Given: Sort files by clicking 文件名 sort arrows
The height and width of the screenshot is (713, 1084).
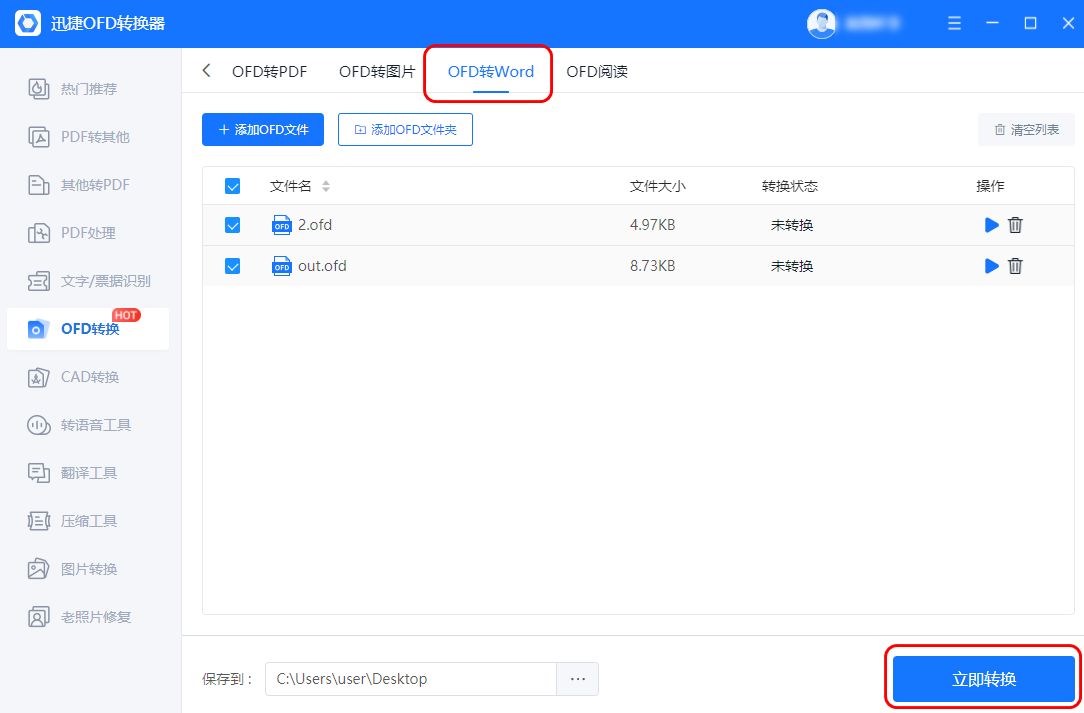Looking at the screenshot, I should [325, 186].
